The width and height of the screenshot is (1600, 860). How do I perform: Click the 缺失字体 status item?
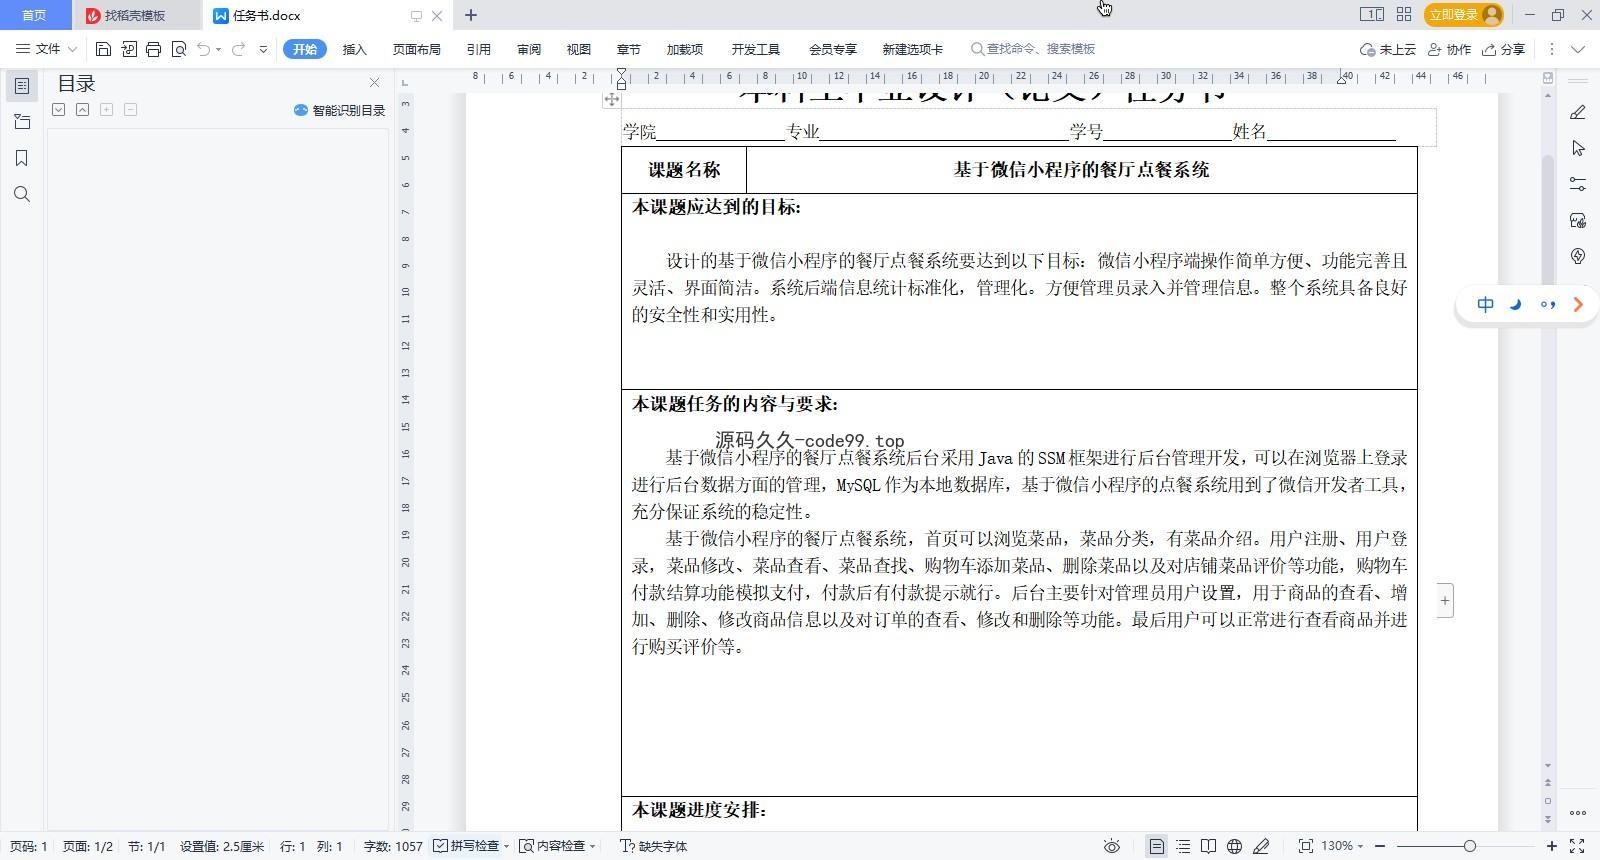tap(654, 846)
